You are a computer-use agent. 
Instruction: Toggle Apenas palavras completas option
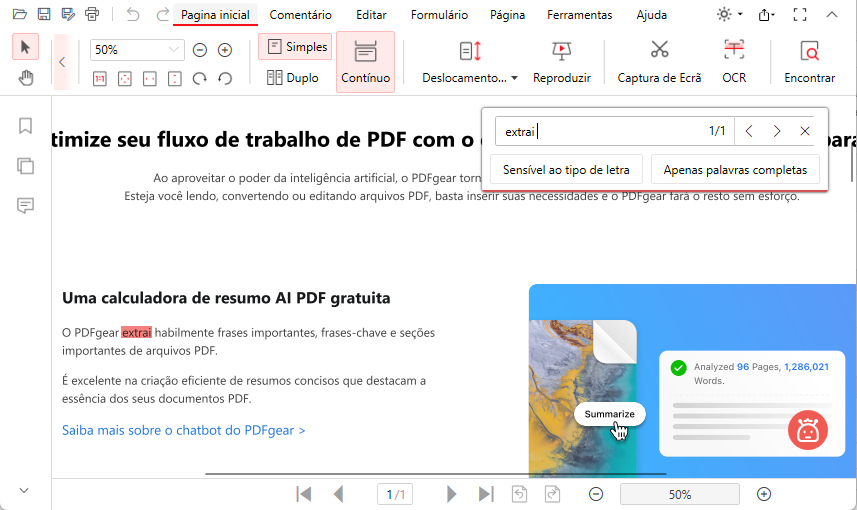pos(735,170)
